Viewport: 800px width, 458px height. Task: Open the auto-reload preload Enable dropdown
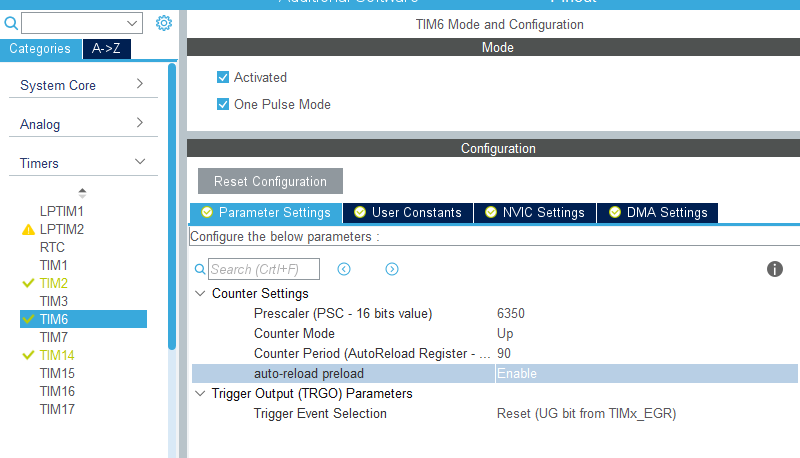coord(646,373)
